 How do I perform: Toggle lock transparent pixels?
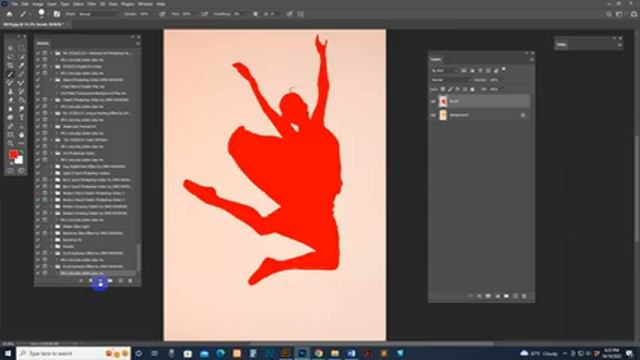pyautogui.click(x=443, y=89)
